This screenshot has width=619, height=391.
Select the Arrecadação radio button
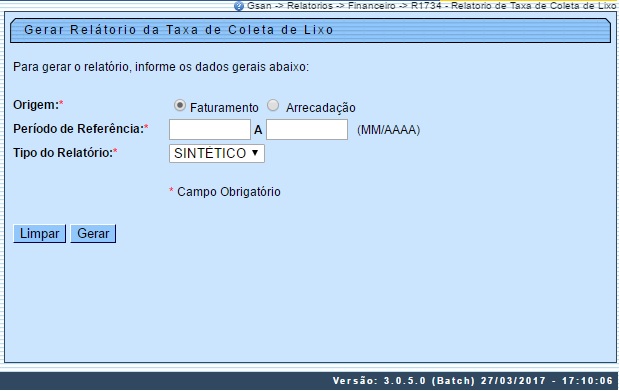(x=273, y=105)
